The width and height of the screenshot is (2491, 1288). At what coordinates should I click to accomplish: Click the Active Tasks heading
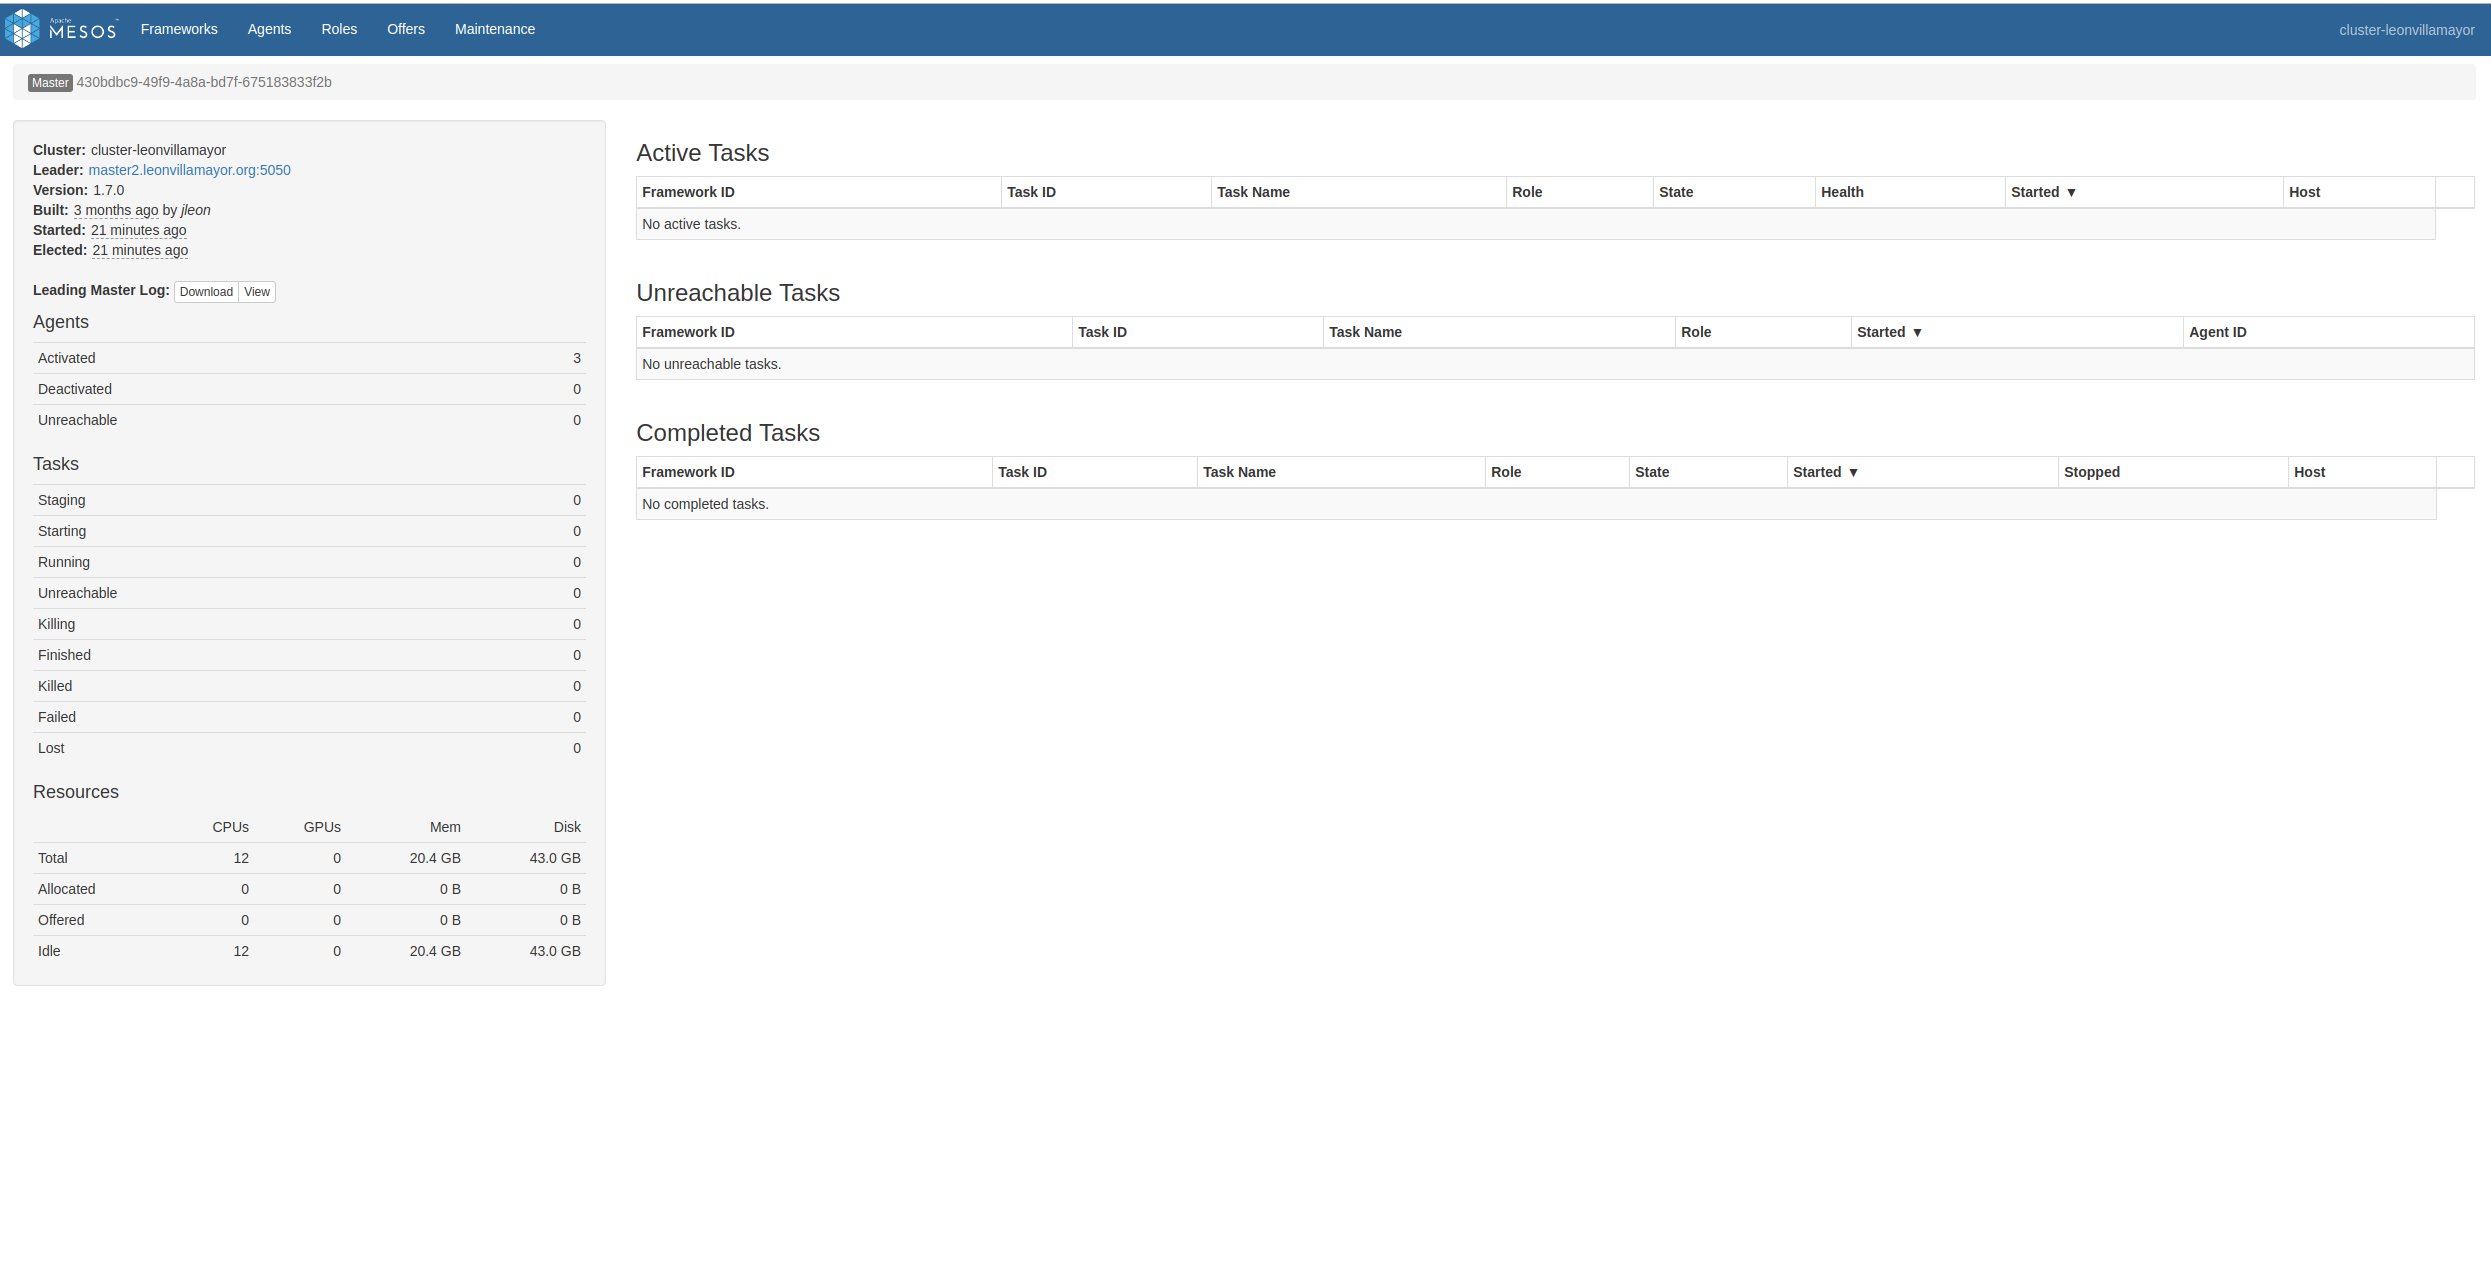coord(702,153)
